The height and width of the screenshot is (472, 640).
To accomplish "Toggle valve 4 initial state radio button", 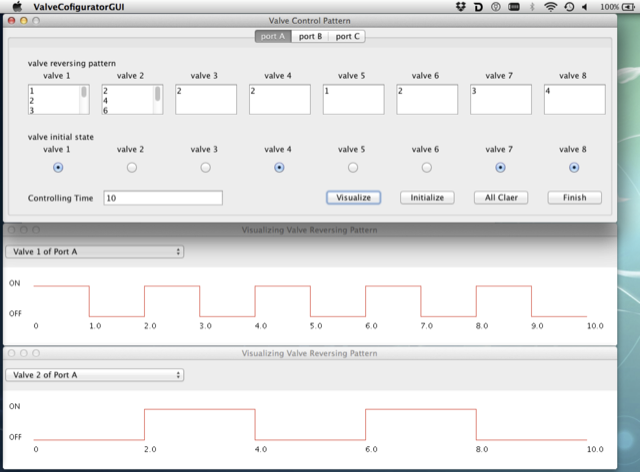I will click(279, 167).
